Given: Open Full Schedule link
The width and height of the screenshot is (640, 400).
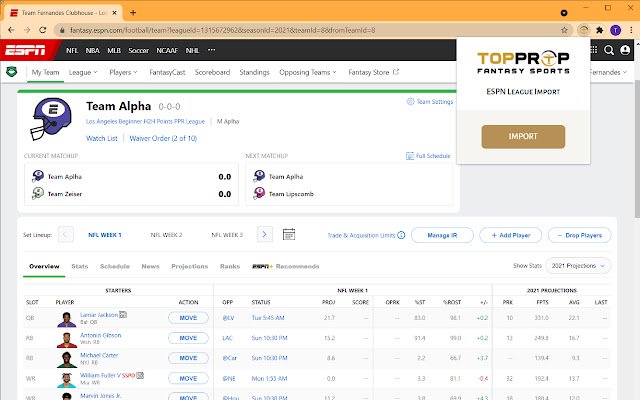Looking at the screenshot, I should point(428,156).
